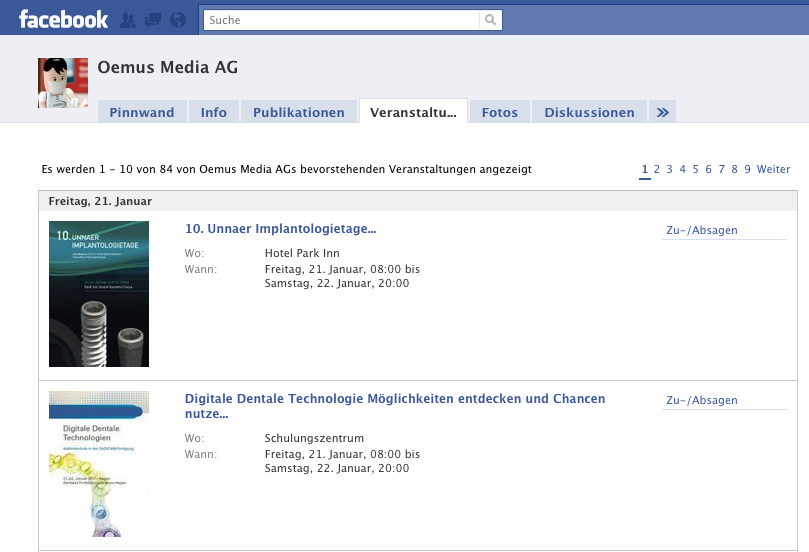Switch to the Publikationen tab
This screenshot has height=552, width=809.
tap(299, 112)
